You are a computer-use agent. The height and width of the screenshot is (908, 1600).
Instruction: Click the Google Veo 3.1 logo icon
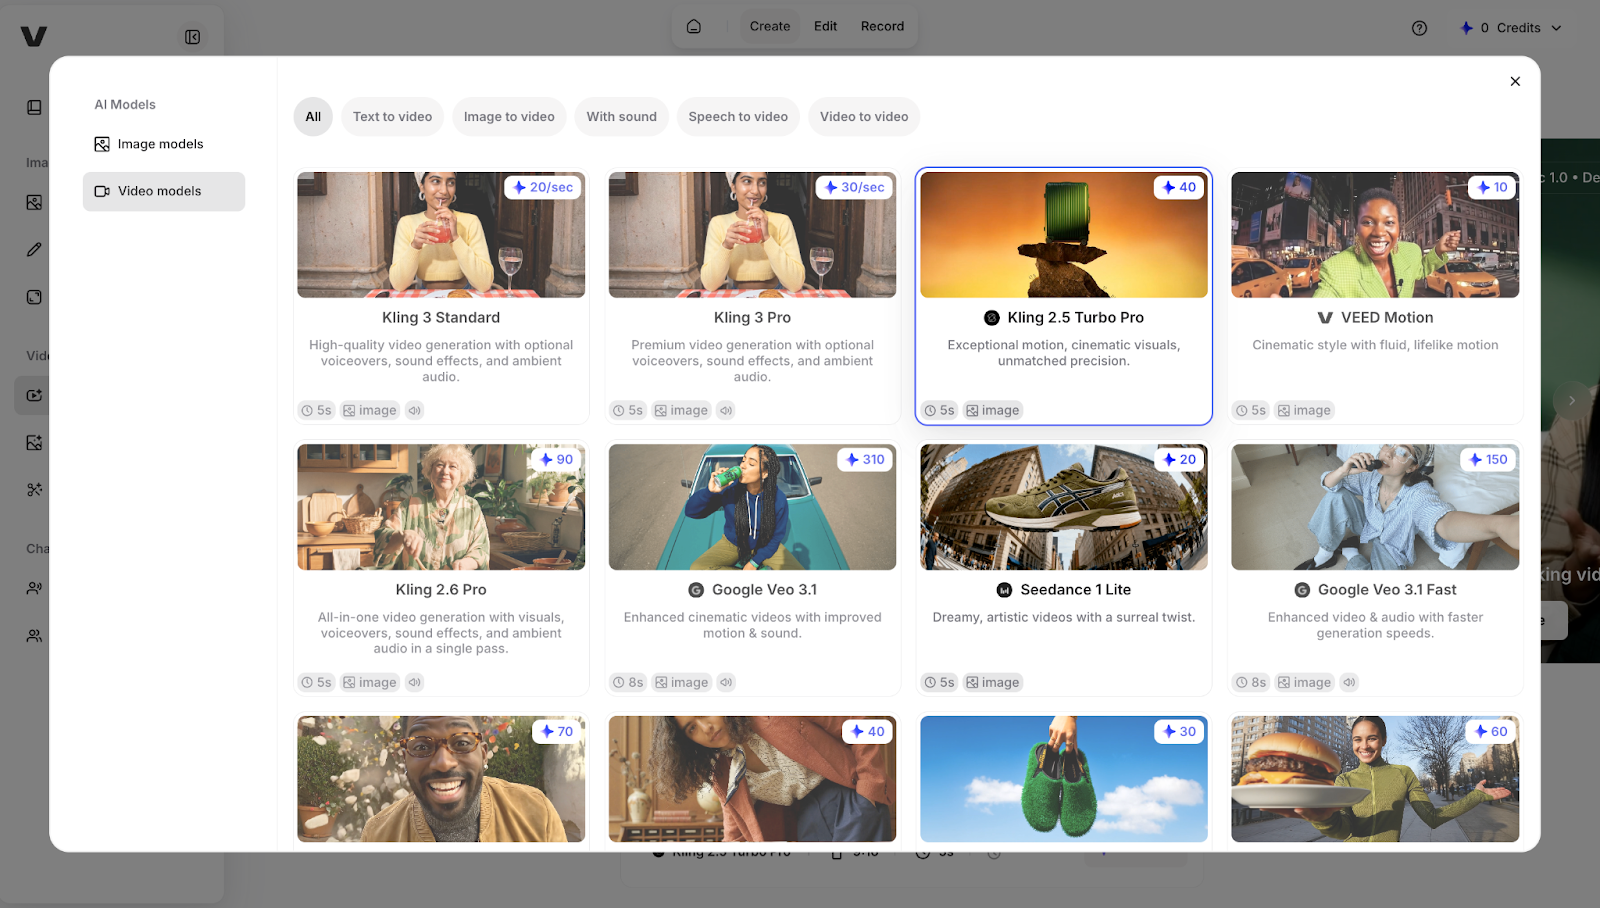[x=696, y=590]
